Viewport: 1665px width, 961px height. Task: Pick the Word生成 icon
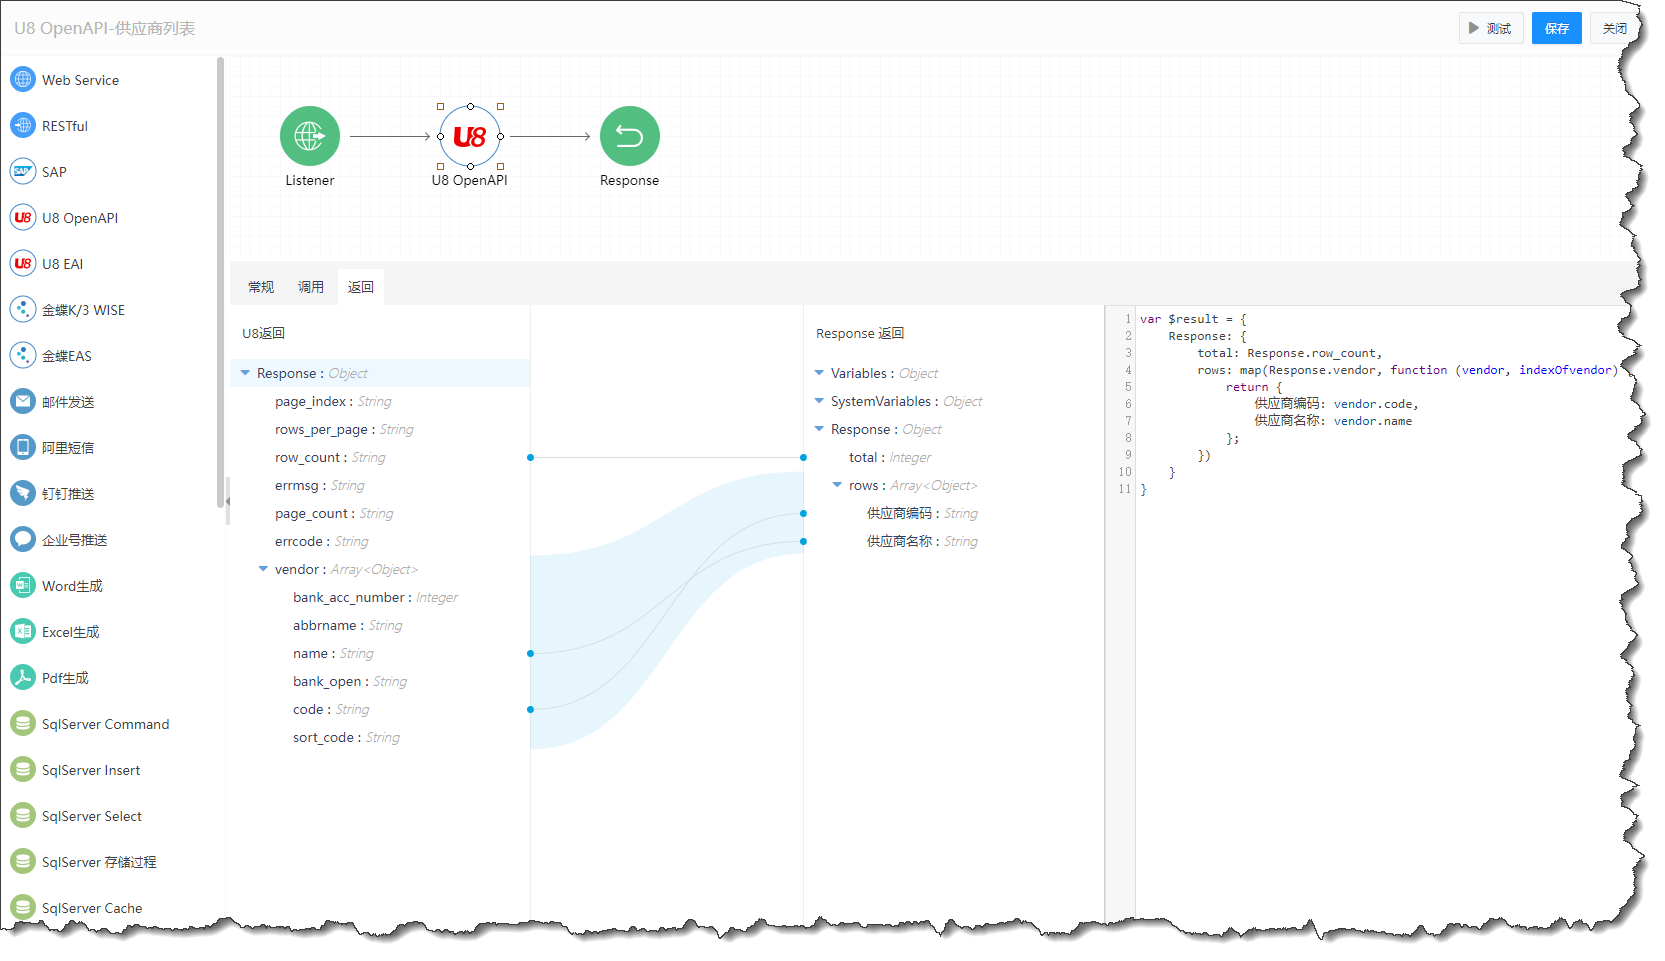pos(23,585)
